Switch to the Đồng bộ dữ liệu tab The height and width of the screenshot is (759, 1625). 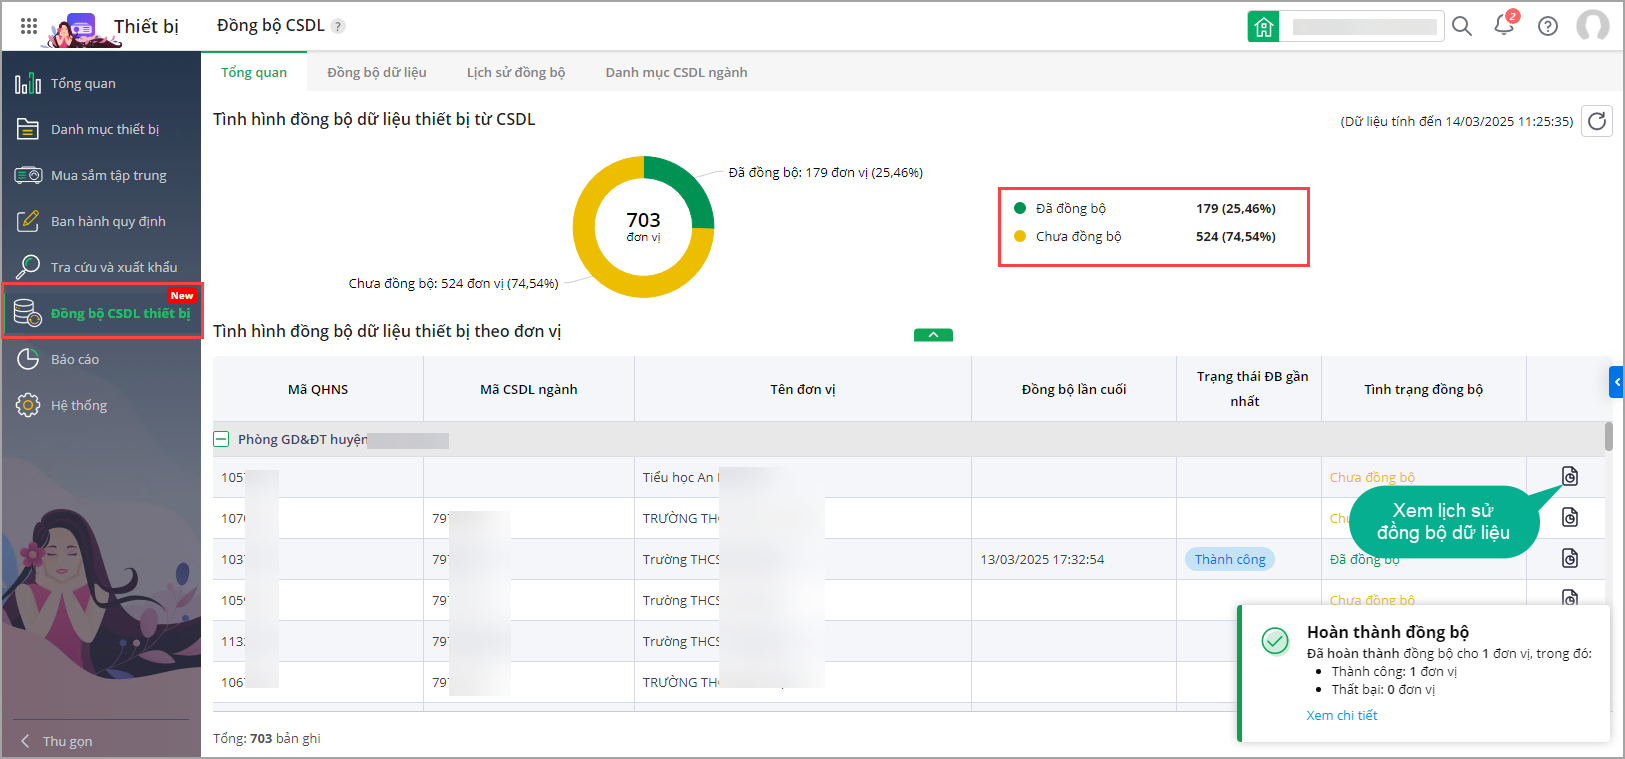pyautogui.click(x=376, y=72)
